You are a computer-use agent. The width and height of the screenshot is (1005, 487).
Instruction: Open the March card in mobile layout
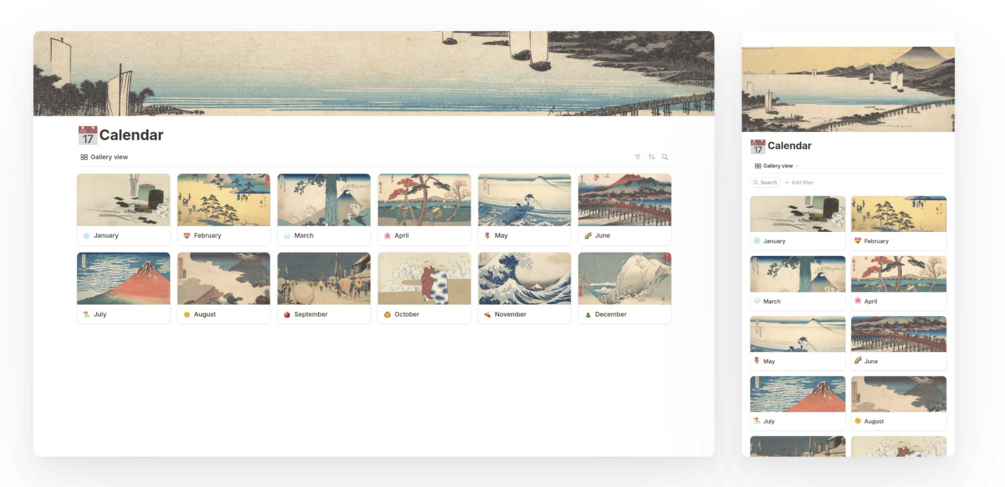pos(798,283)
